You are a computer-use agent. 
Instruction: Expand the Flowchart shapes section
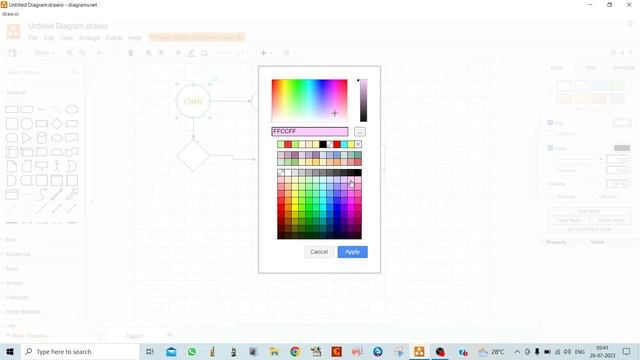click(17, 297)
